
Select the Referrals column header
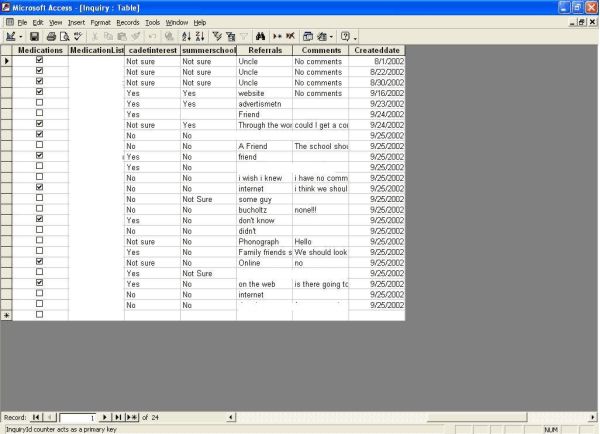265,50
